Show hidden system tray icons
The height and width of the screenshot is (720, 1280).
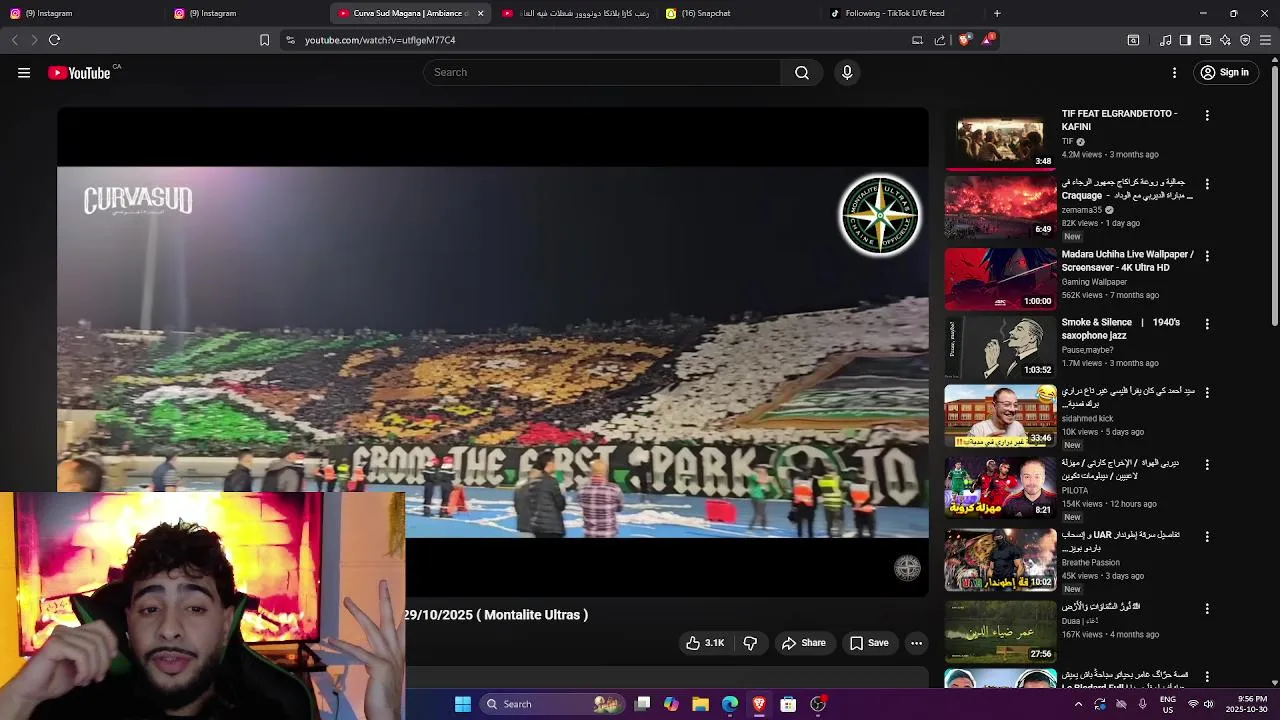[x=1078, y=704]
